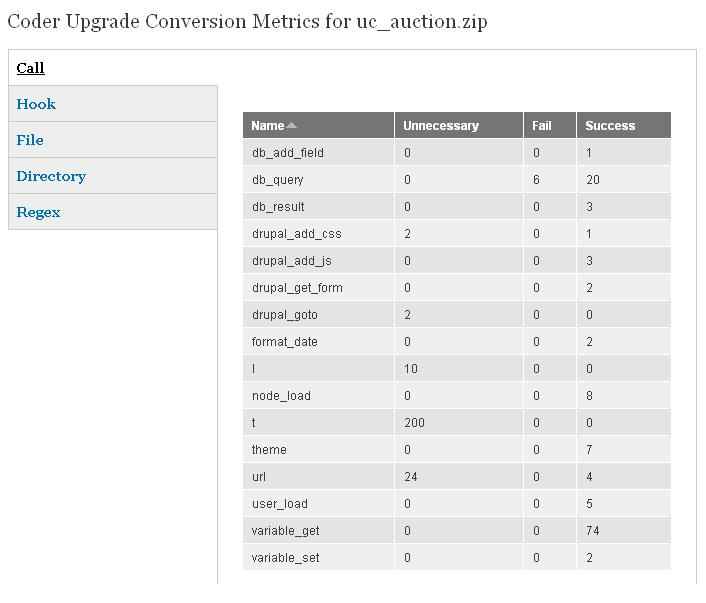The image size is (706, 603).
Task: Select the Regex tab
Action: (38, 212)
